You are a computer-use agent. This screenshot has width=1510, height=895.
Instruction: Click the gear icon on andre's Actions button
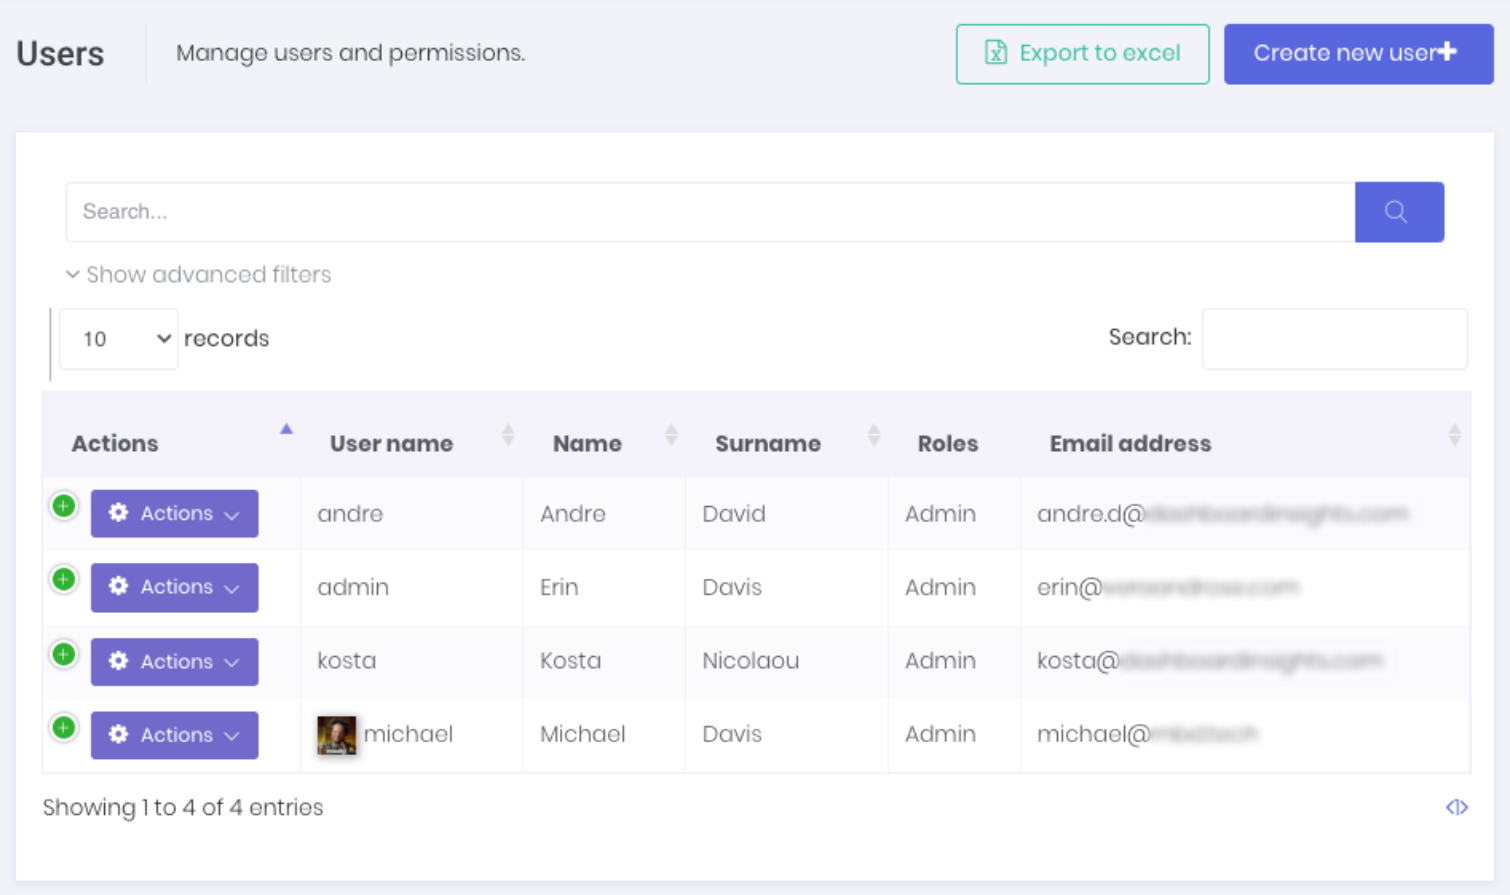119,513
